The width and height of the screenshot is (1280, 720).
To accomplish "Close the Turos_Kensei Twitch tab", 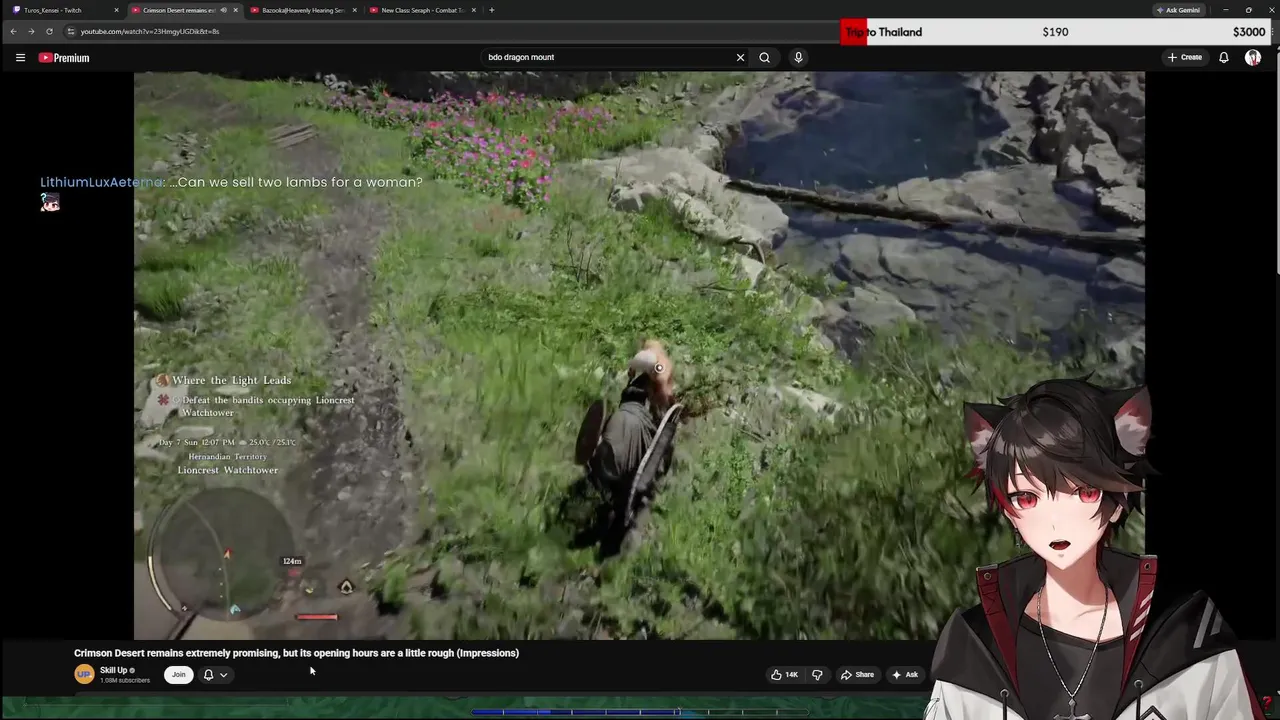I will point(116,10).
